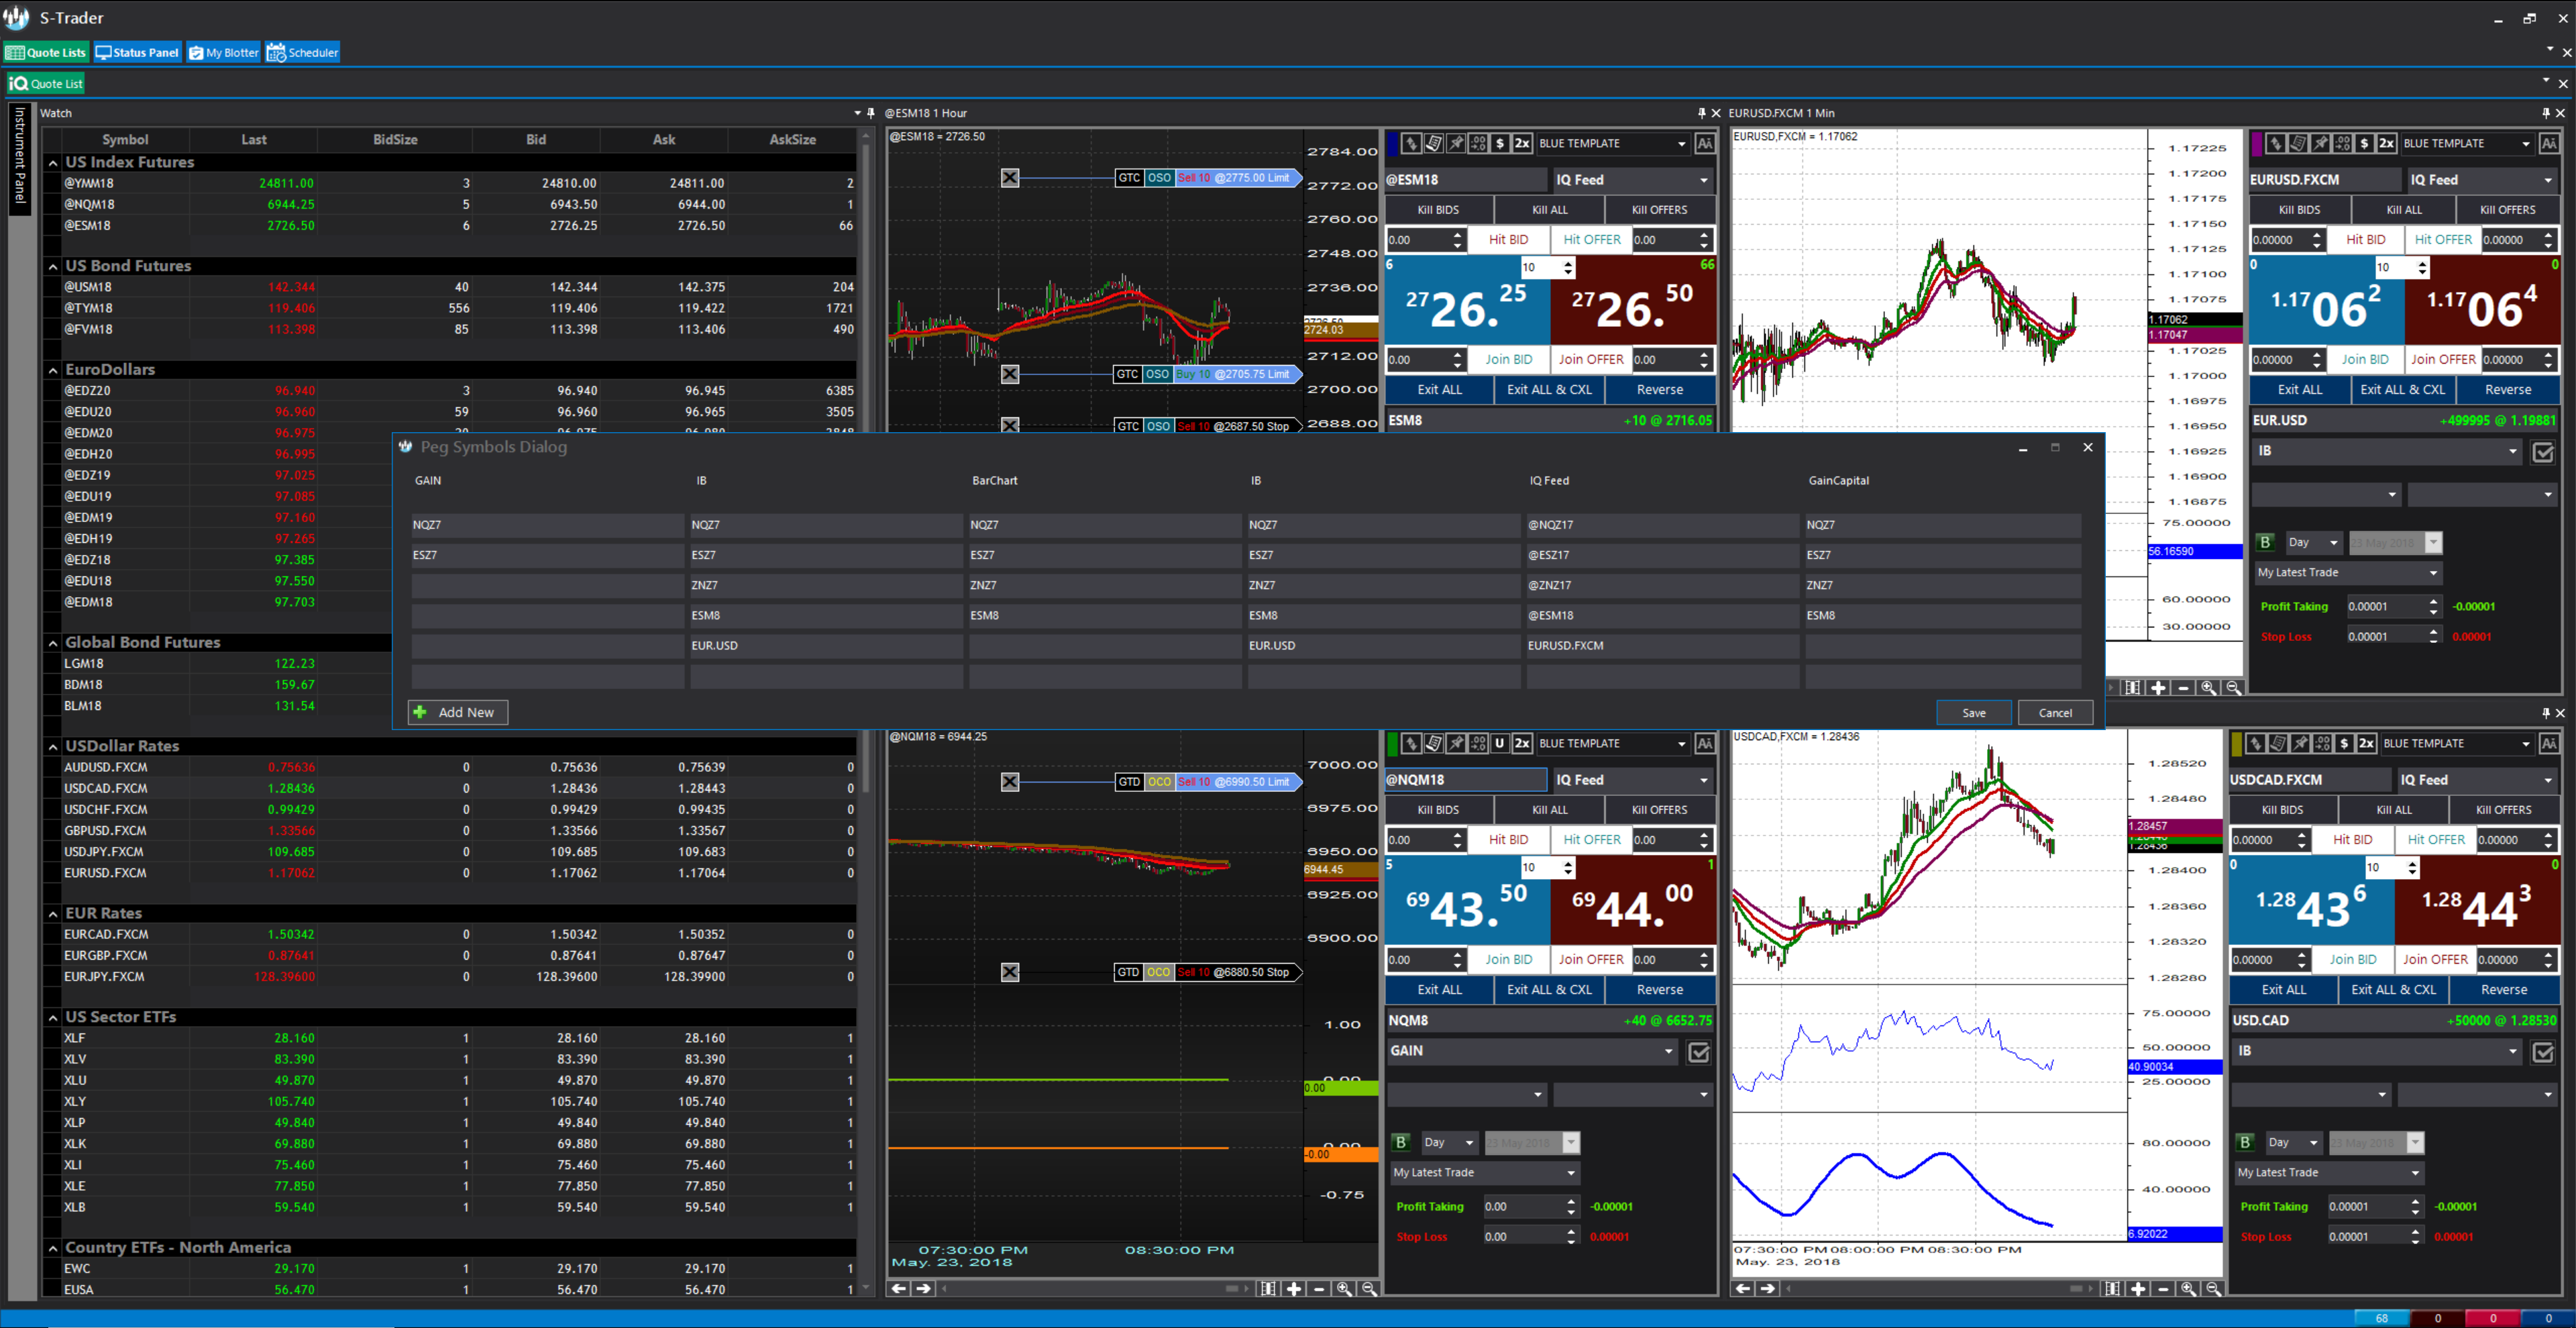
Task: Zoom in on the USDCAD.FXCM chart
Action: 2188,1289
